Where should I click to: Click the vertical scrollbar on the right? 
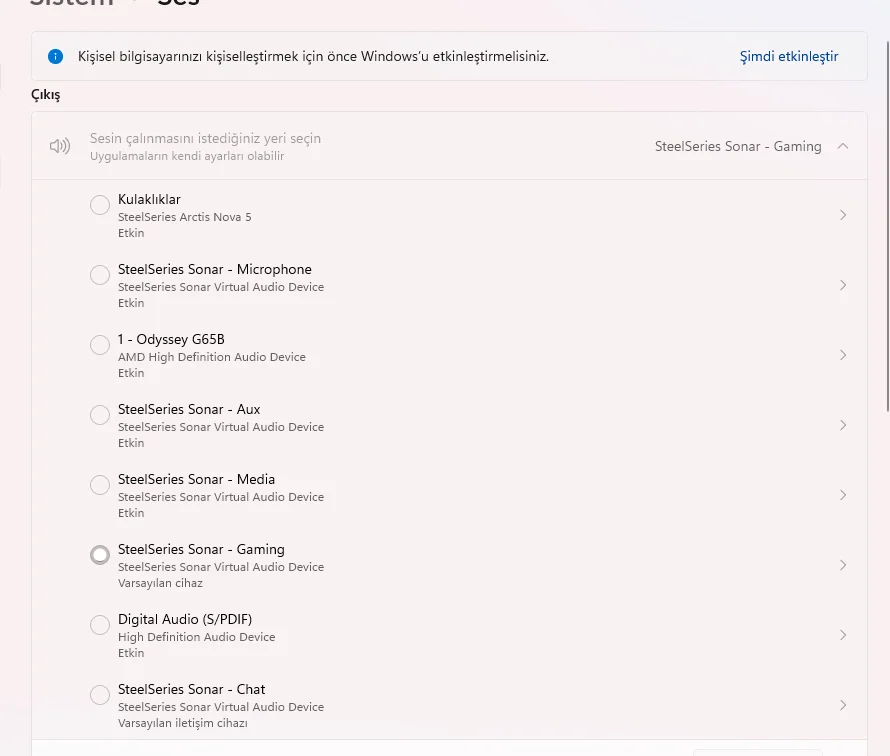point(888,226)
